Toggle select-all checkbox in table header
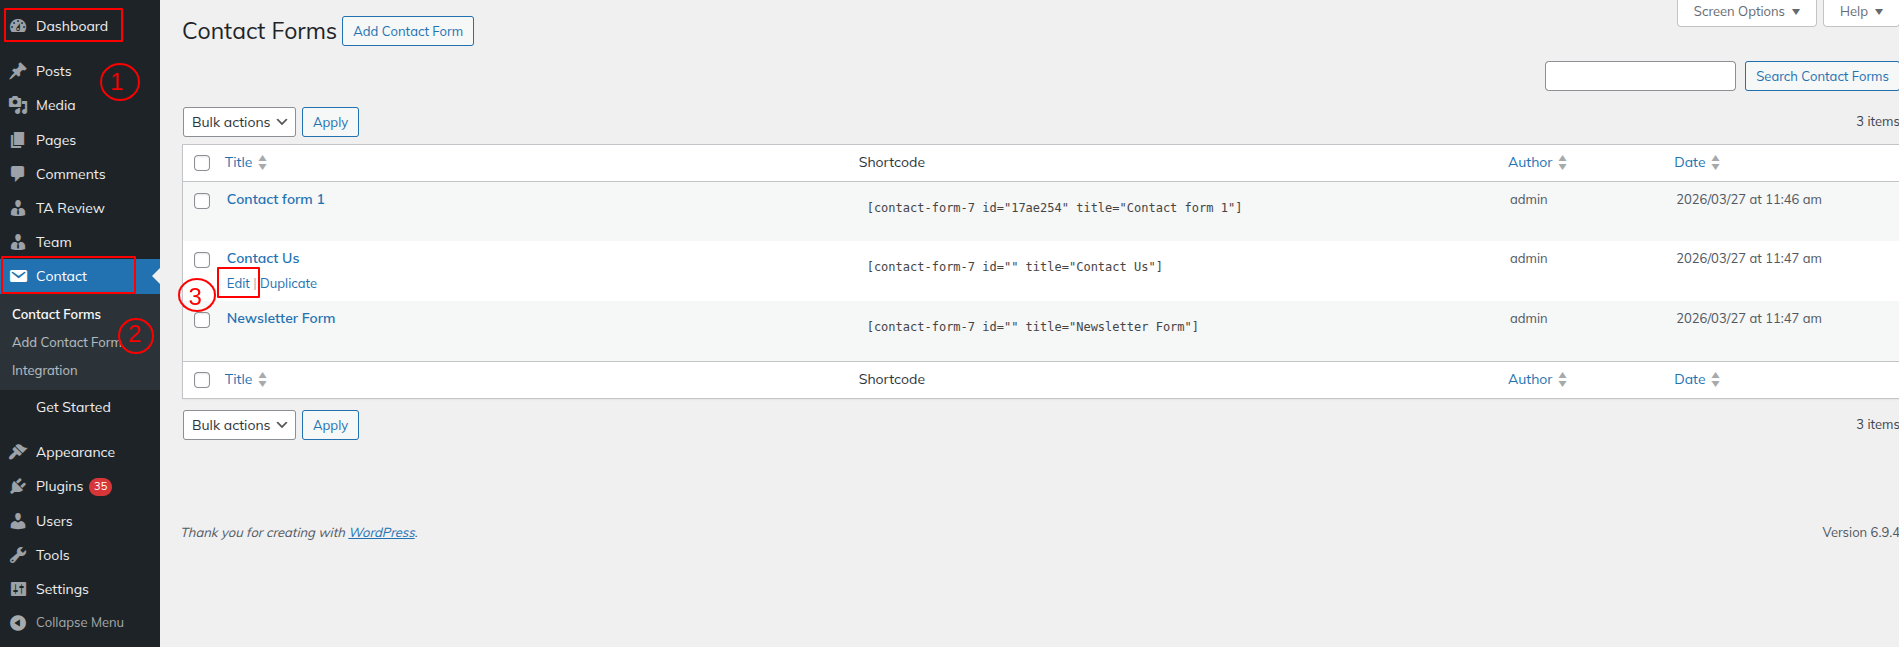1899x647 pixels. (202, 163)
